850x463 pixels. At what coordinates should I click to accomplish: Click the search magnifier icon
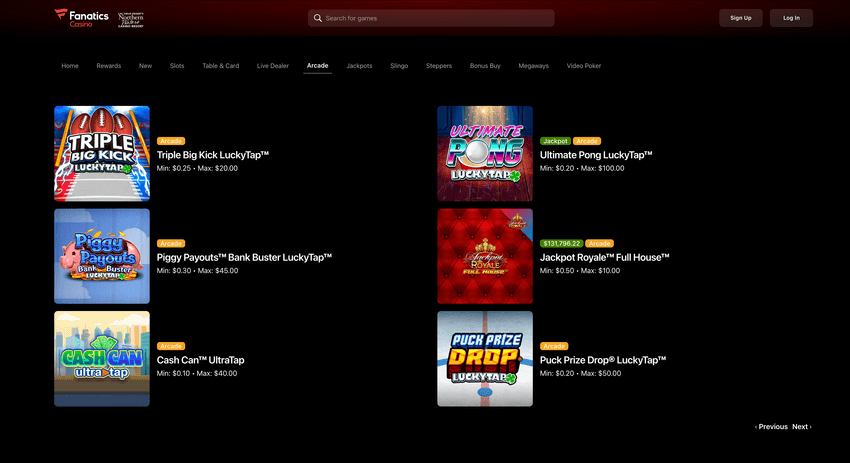click(318, 18)
